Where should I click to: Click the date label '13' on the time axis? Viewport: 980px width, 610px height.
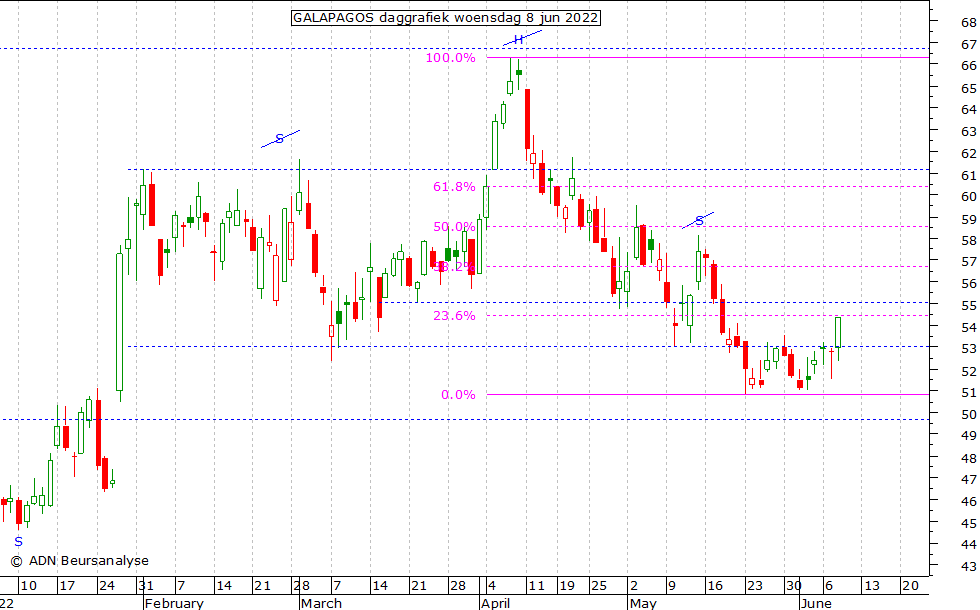click(x=871, y=586)
